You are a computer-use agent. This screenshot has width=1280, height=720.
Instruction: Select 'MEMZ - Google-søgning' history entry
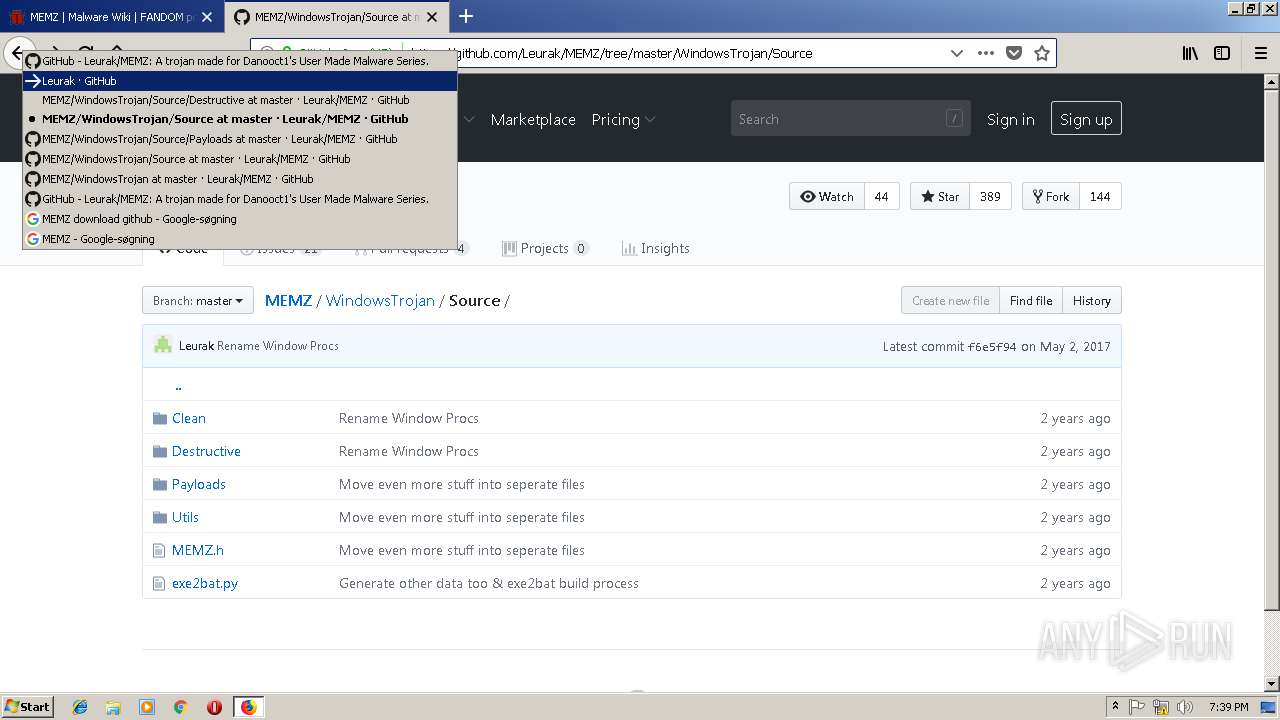(240, 239)
